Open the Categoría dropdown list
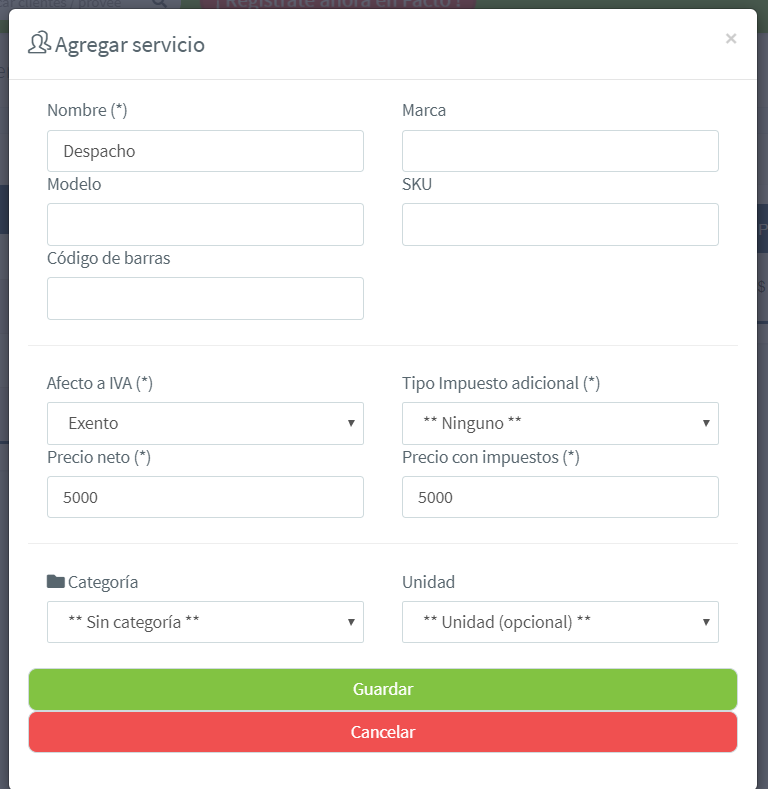Screen dimensions: 768x789 (205, 622)
